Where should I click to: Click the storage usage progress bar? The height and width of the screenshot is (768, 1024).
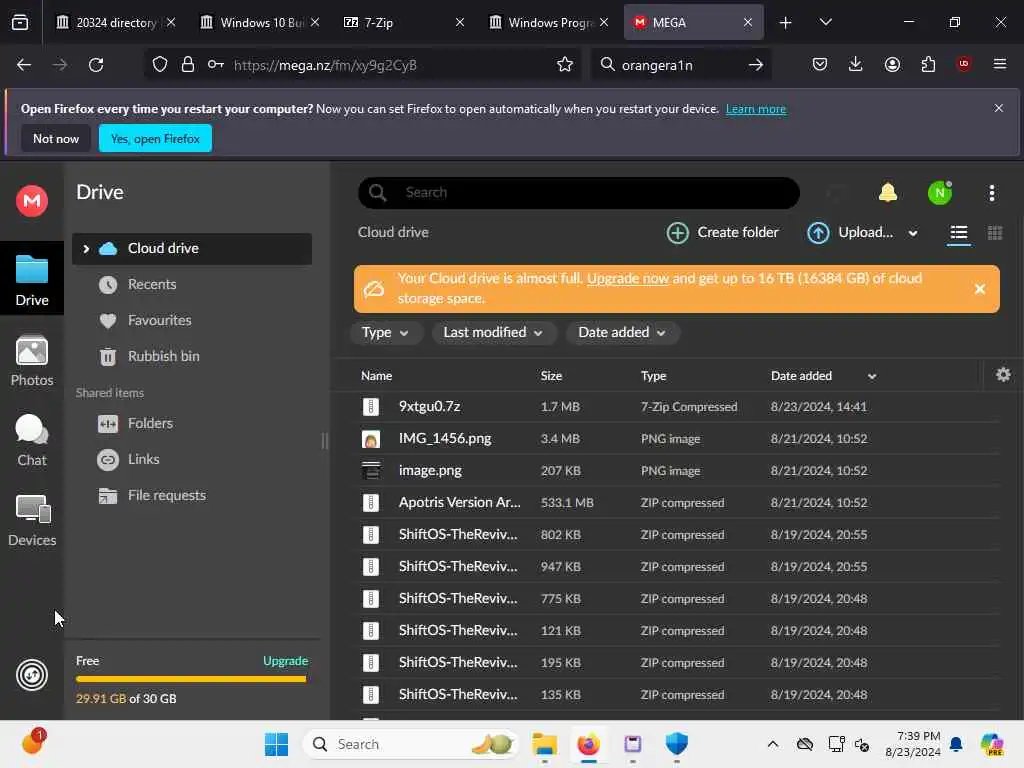point(191,679)
